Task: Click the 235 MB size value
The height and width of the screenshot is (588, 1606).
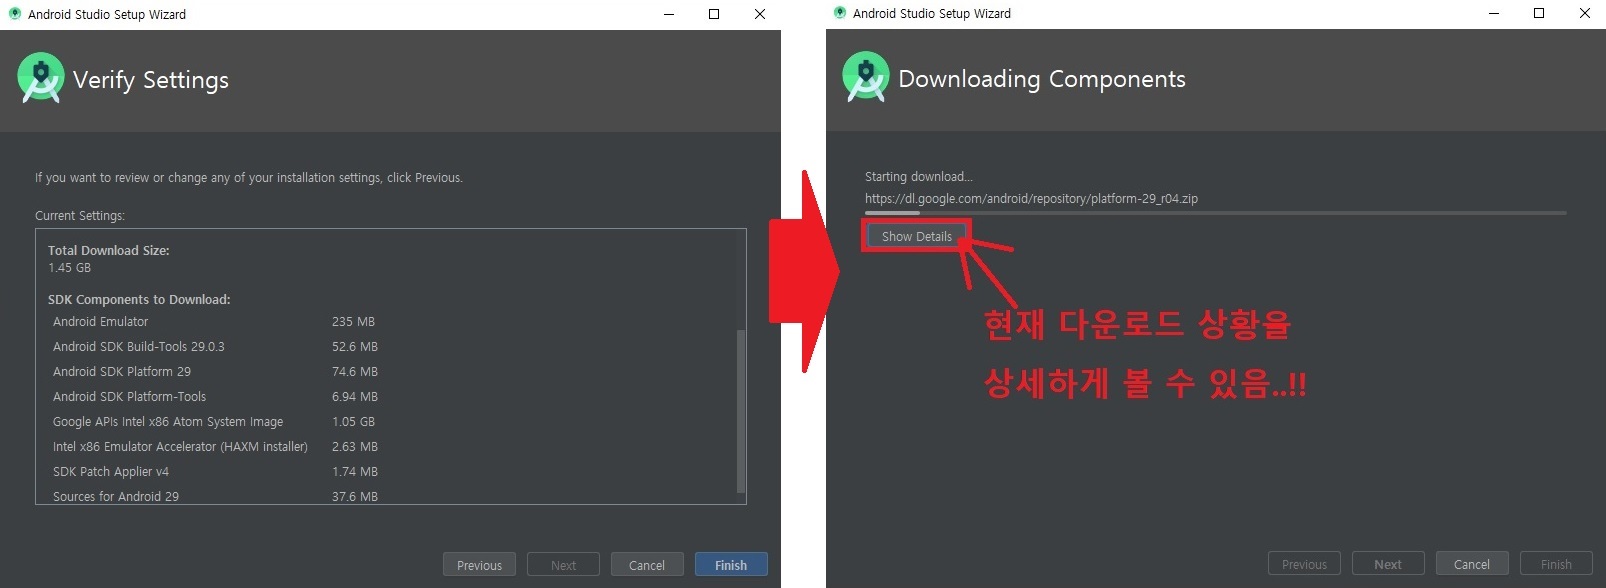Action: click(x=353, y=322)
